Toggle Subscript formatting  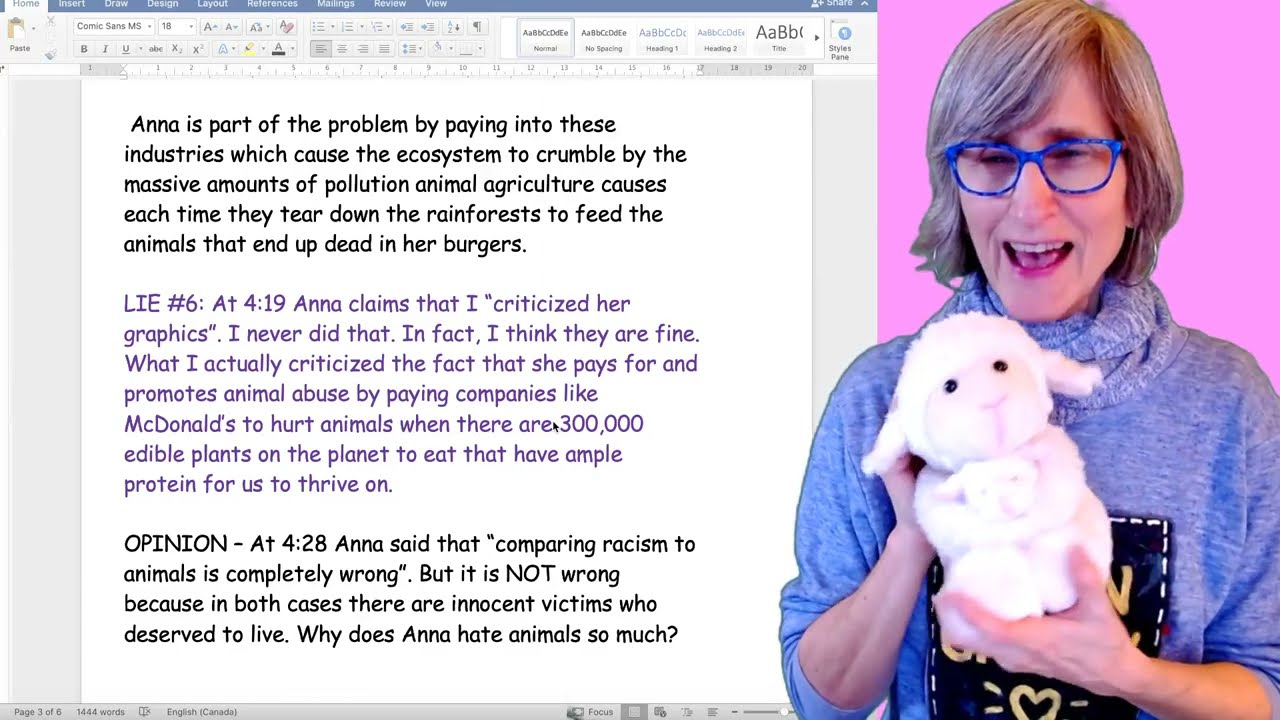(x=177, y=49)
